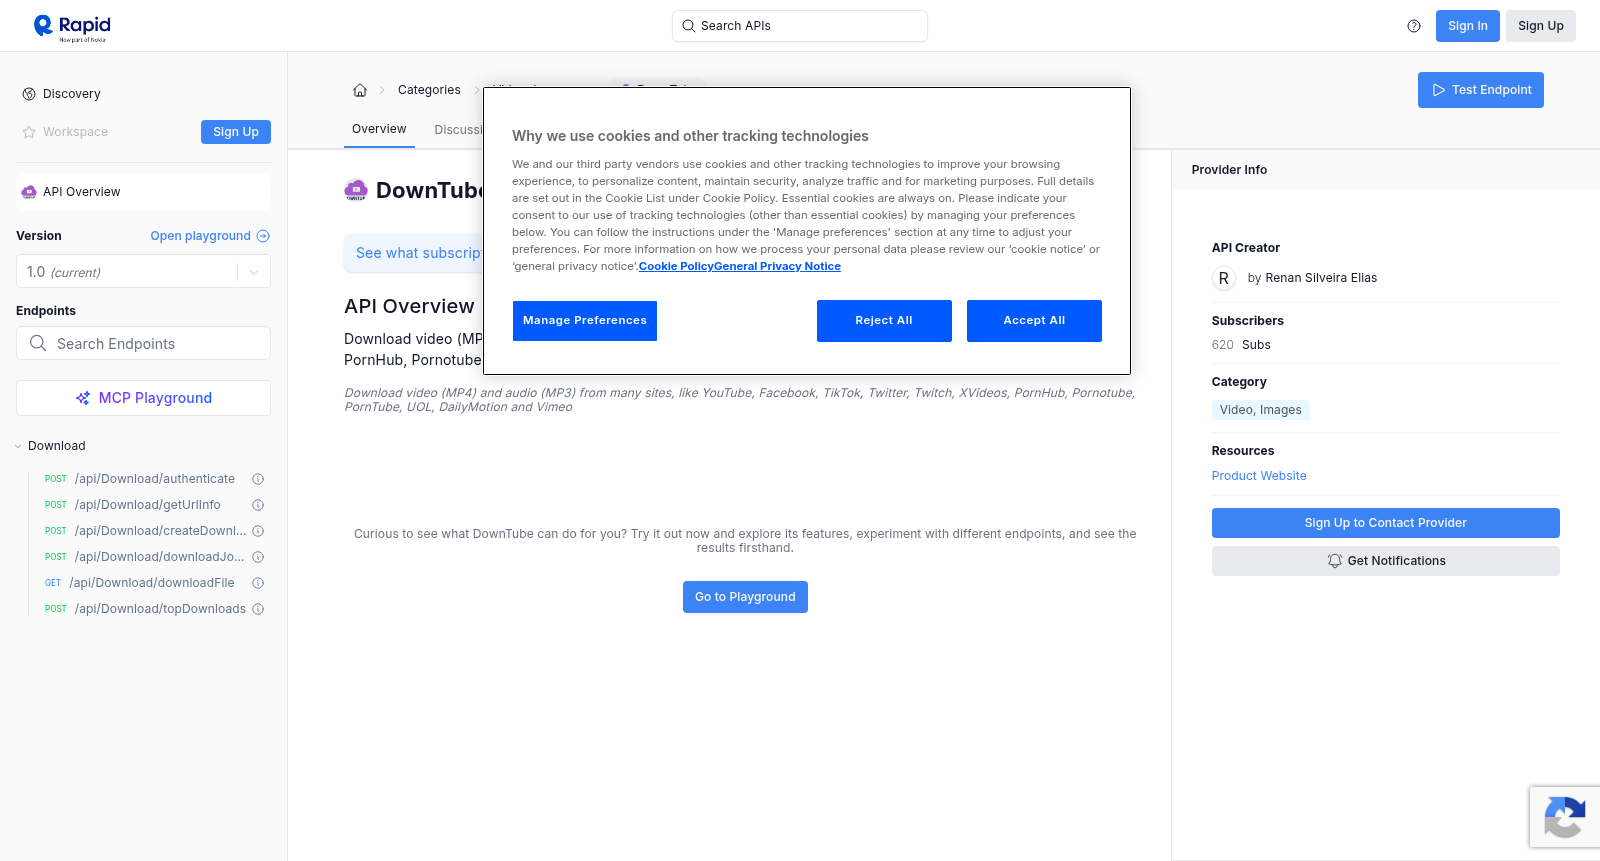
Task: Click the API Overview sidebar icon
Action: coord(29,192)
